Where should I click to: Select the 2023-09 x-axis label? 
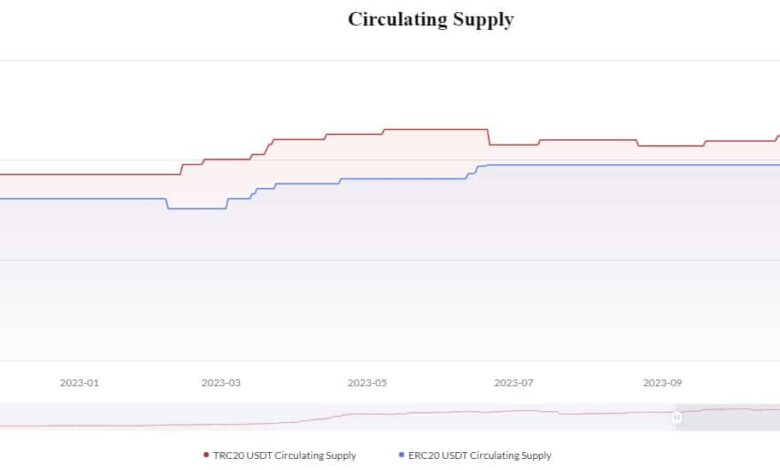pos(662,382)
